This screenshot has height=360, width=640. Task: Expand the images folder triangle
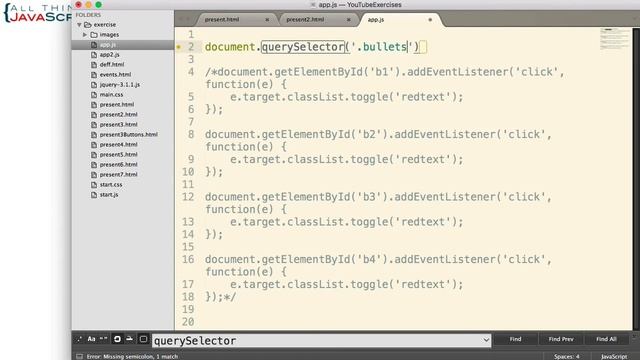pos(85,35)
